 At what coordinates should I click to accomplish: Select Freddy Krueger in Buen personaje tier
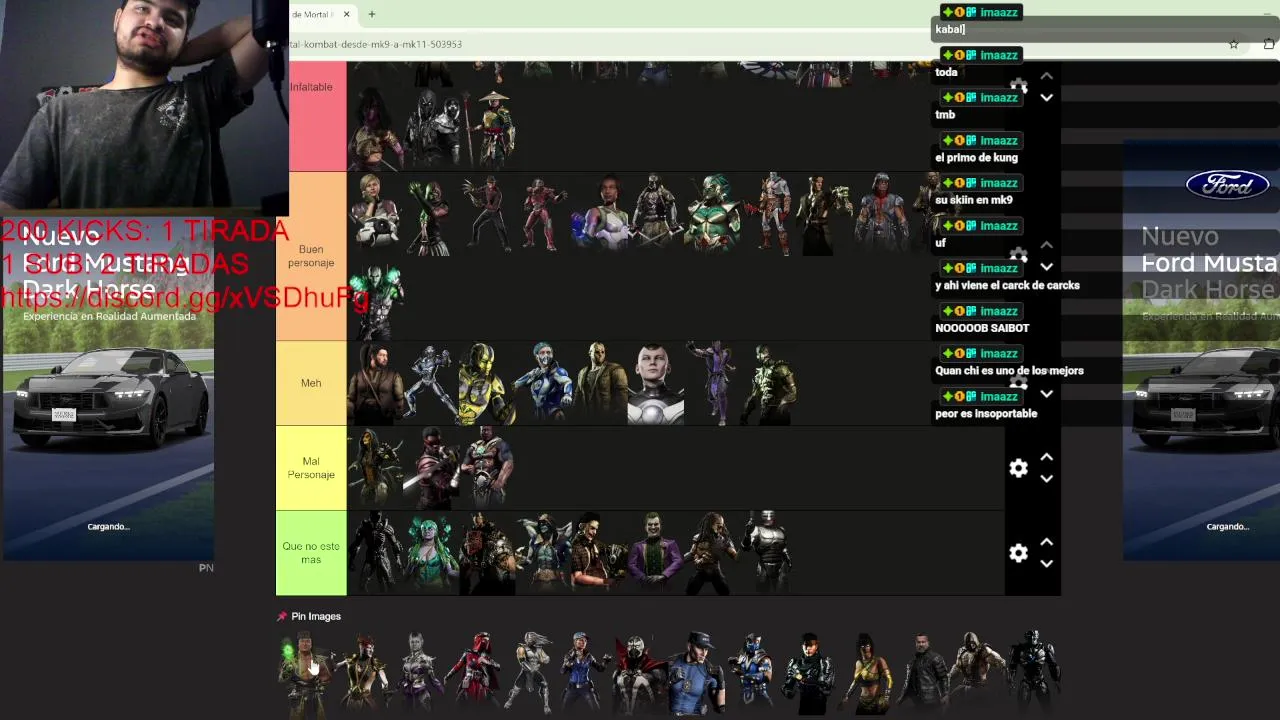coord(489,213)
